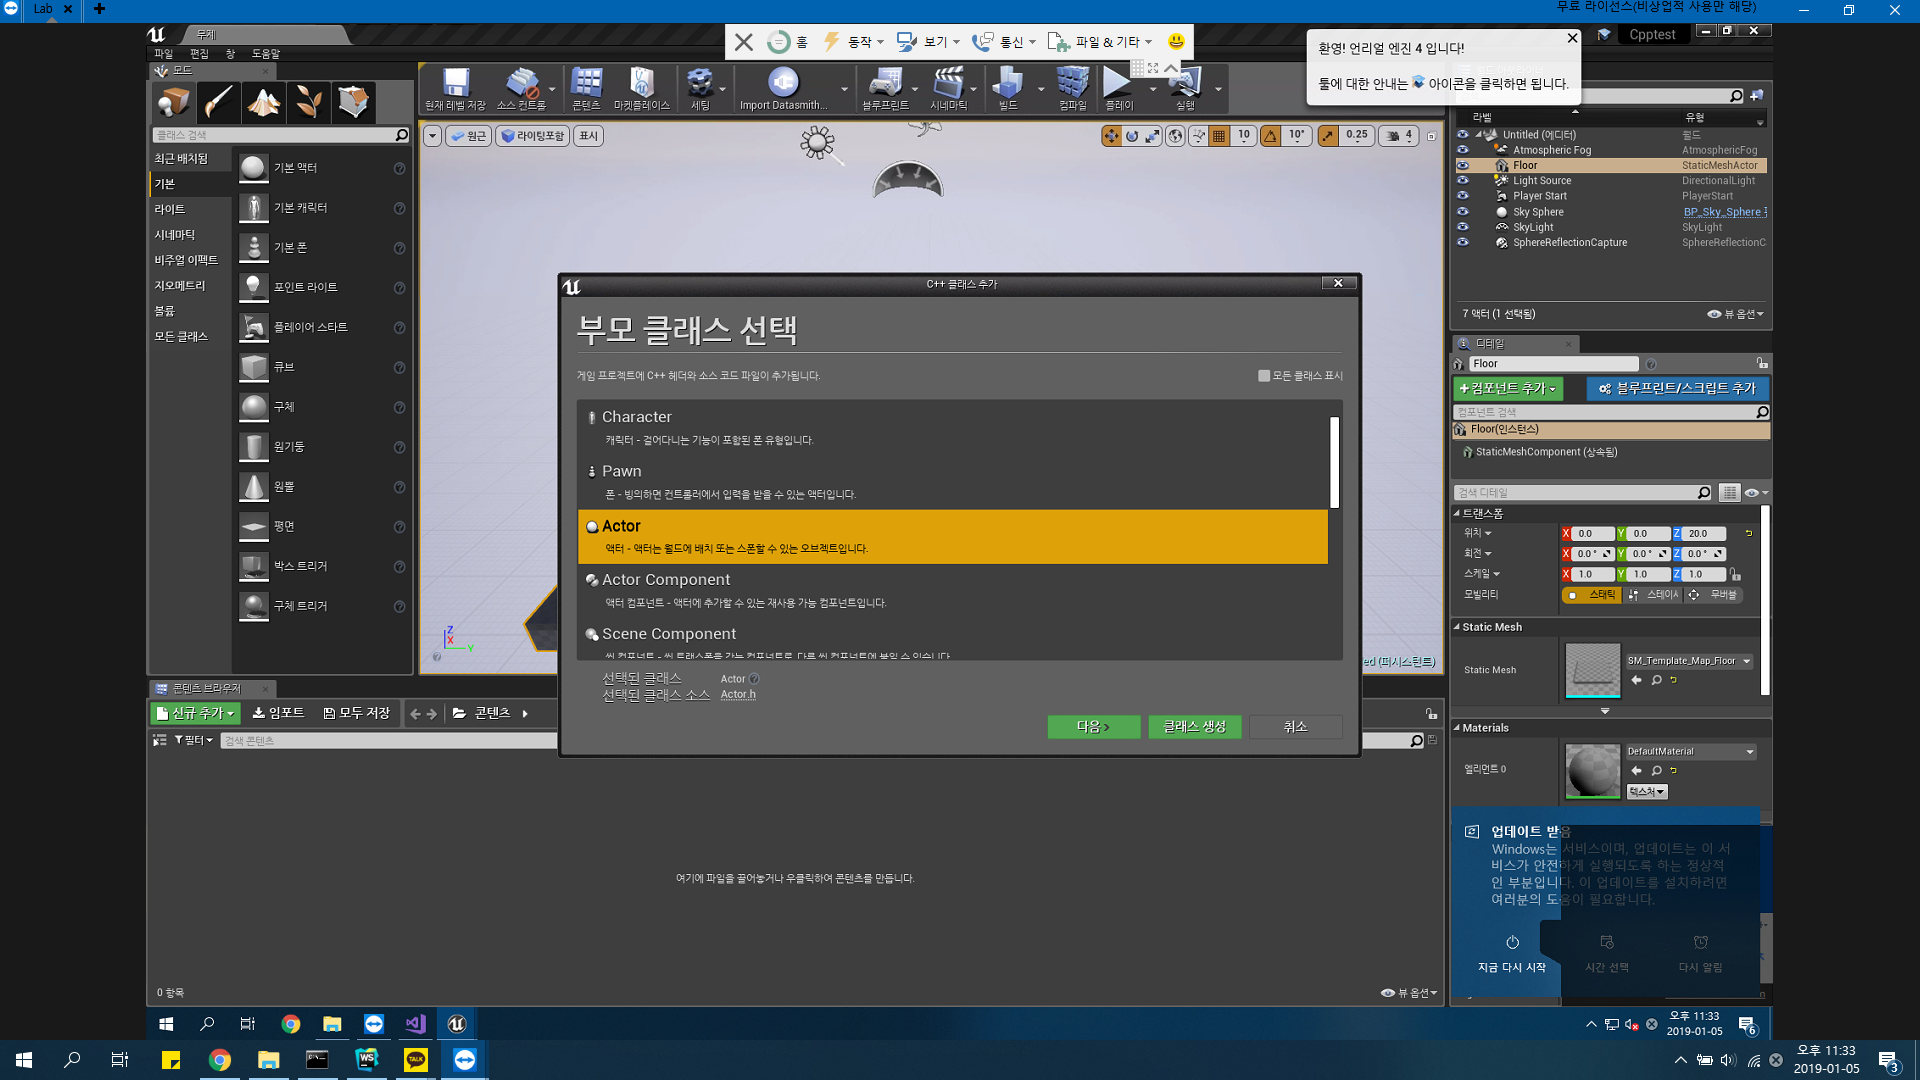Open the Filters dropdown in content browser
The width and height of the screenshot is (1920, 1080).
click(x=194, y=741)
